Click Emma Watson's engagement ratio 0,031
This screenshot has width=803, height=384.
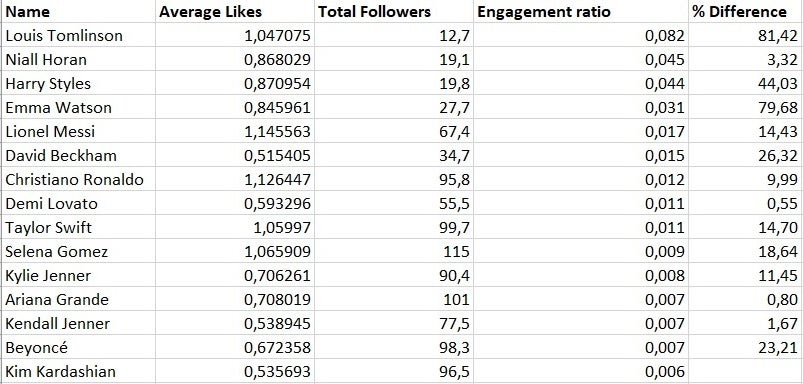(x=581, y=108)
